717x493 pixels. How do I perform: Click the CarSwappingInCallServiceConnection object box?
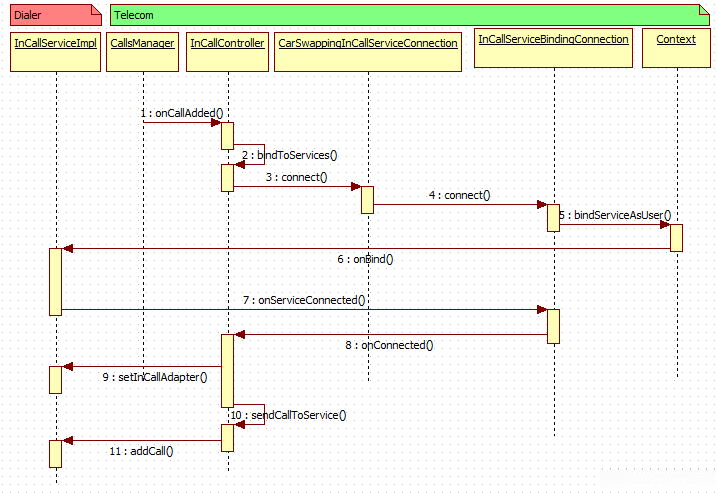[x=368, y=52]
